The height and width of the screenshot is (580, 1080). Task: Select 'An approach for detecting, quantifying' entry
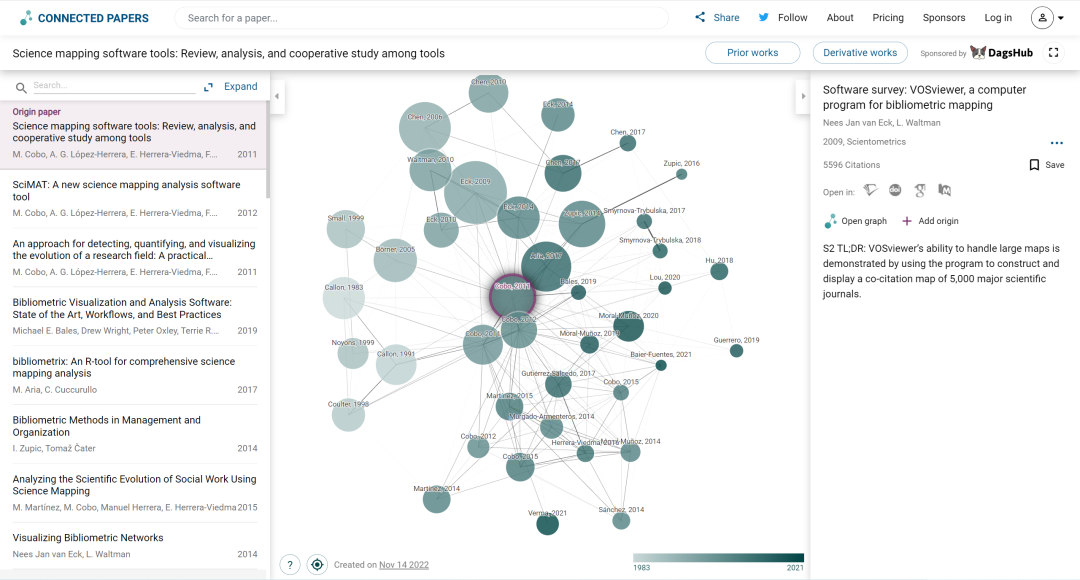pyautogui.click(x=134, y=258)
